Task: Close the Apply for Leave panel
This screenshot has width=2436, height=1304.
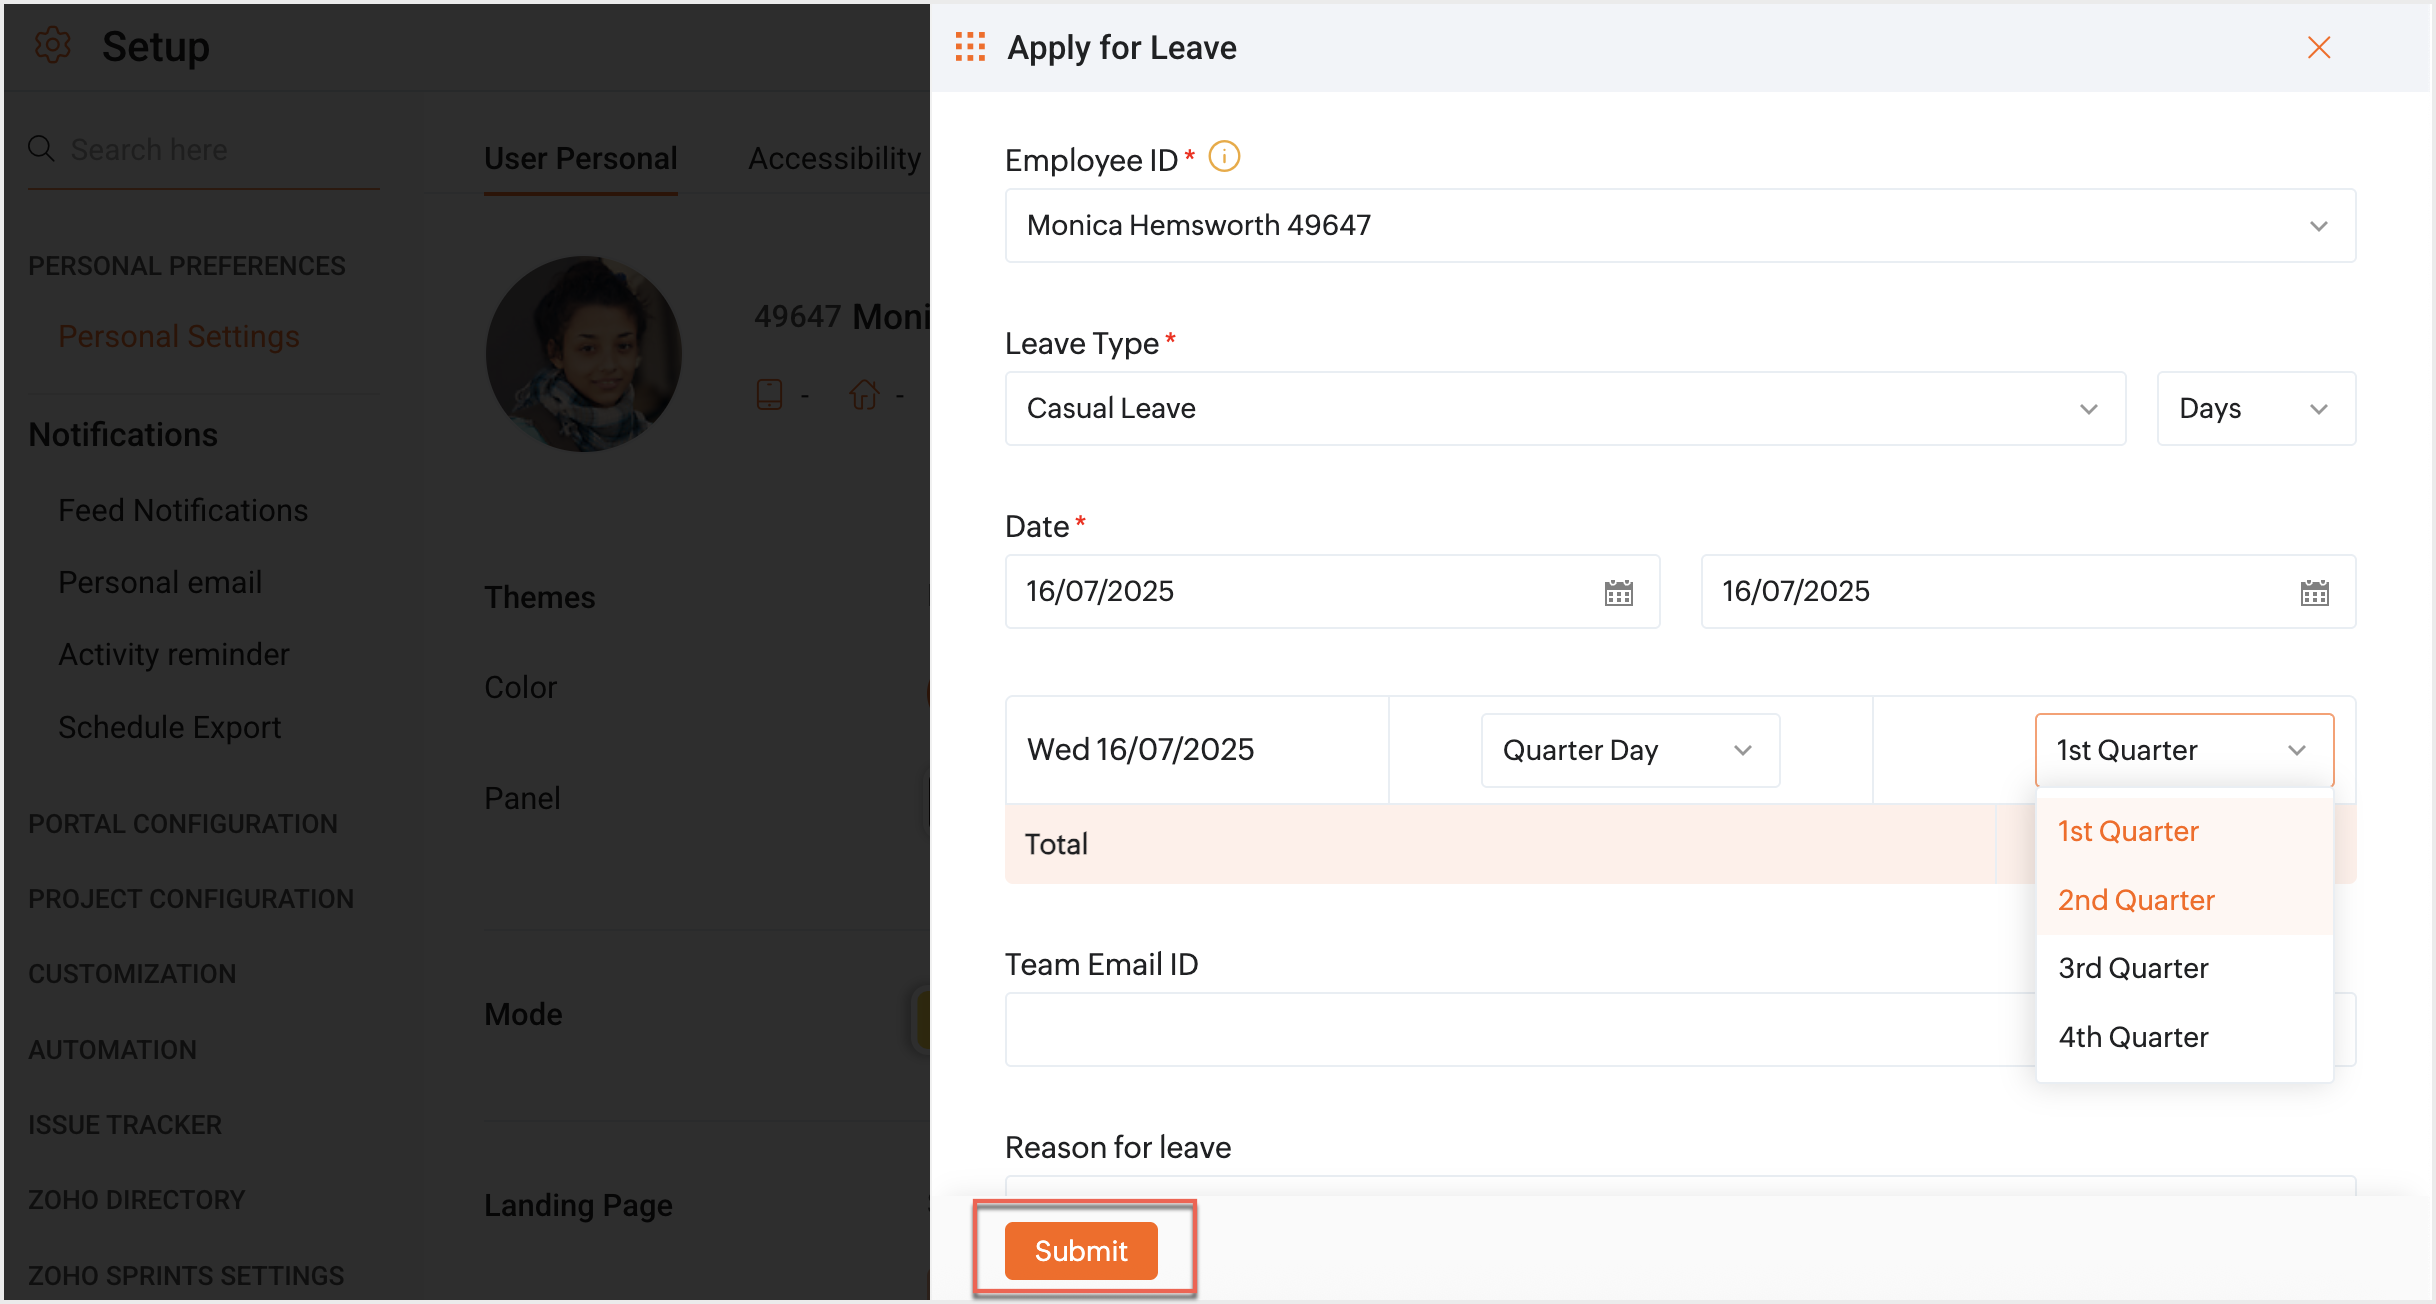Action: coord(2319,48)
